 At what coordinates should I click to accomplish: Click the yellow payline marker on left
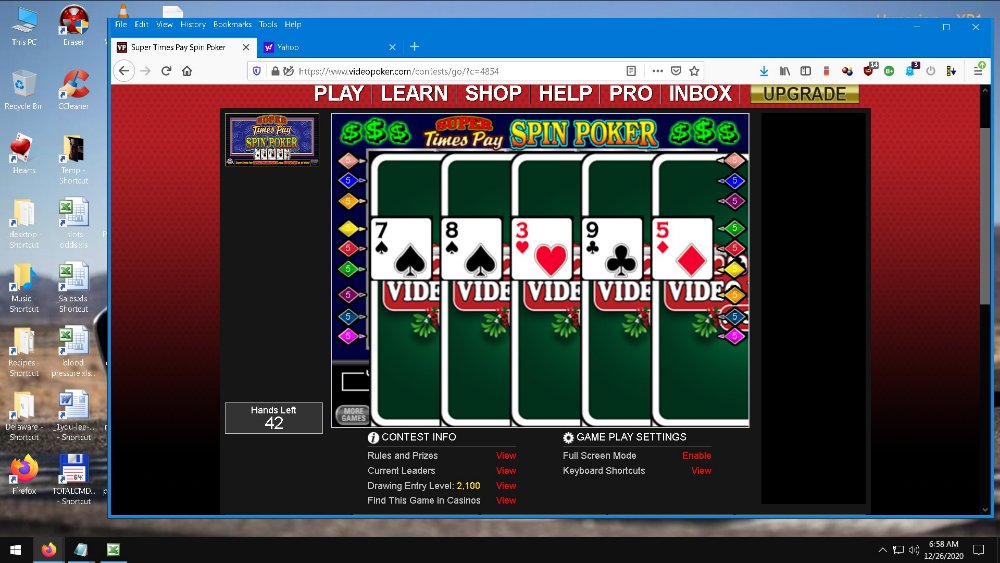349,228
